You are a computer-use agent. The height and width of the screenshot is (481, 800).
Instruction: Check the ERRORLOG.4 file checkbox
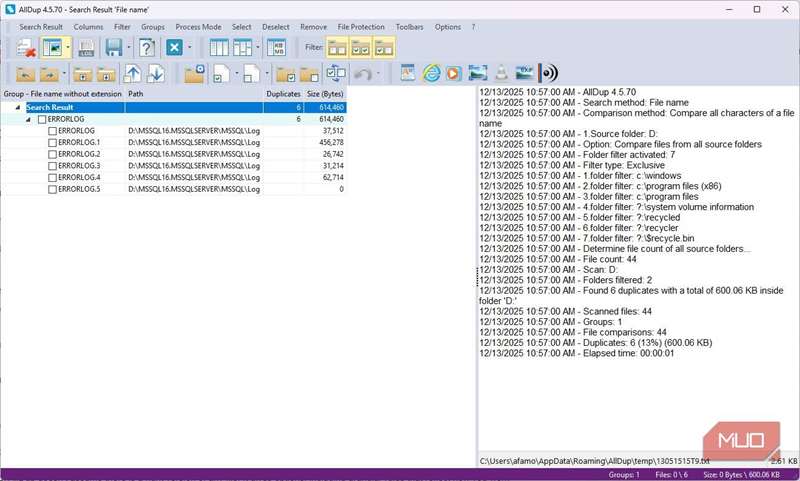point(52,178)
